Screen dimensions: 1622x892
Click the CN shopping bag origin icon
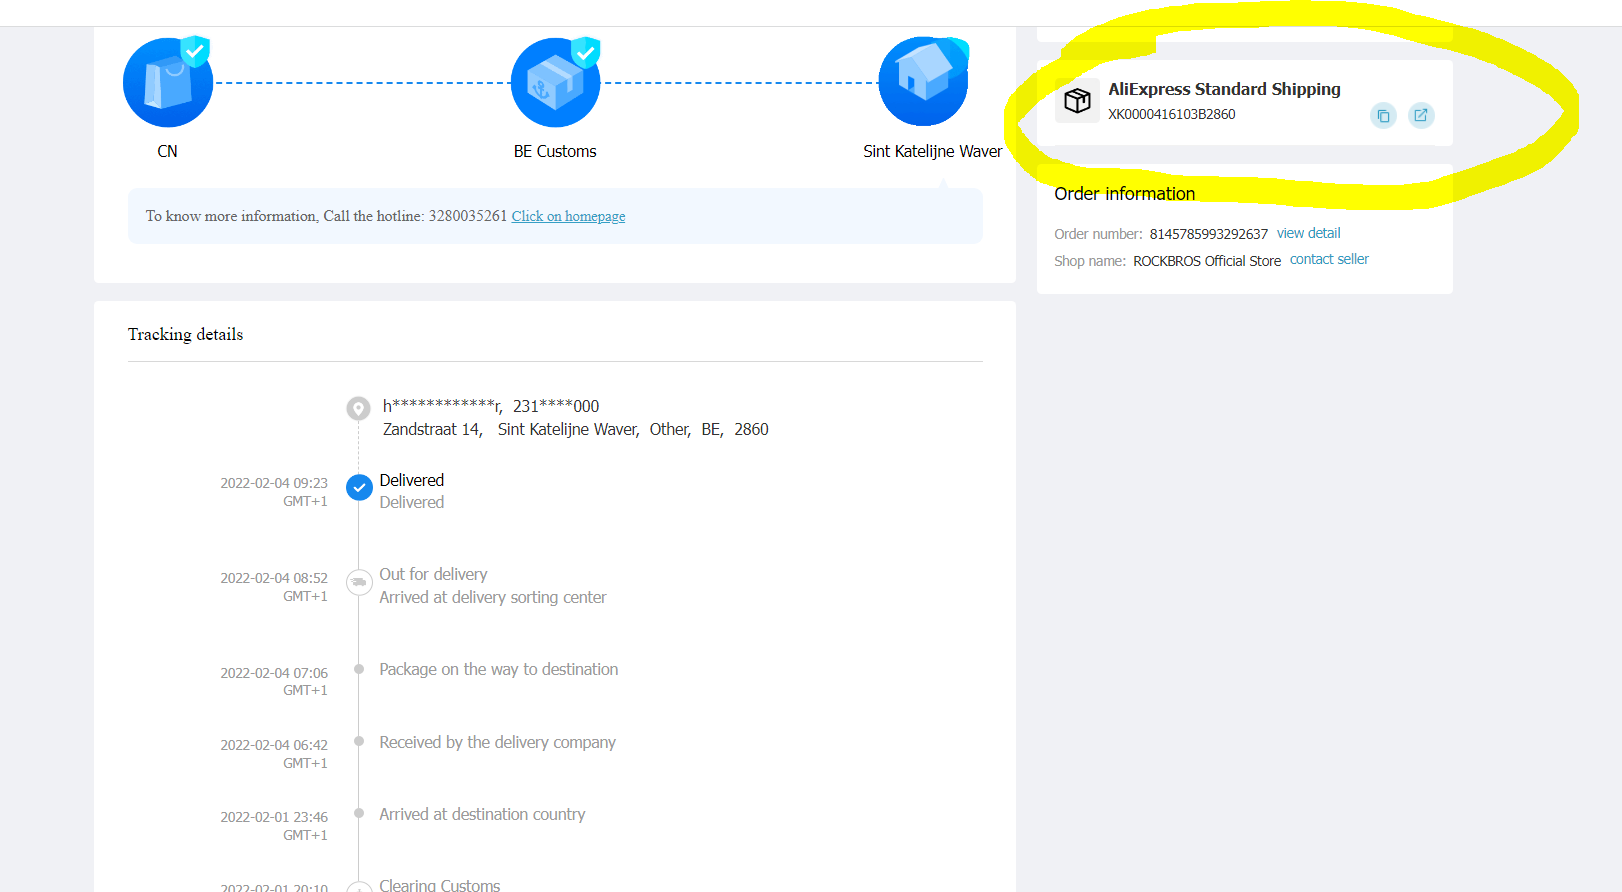pos(168,83)
